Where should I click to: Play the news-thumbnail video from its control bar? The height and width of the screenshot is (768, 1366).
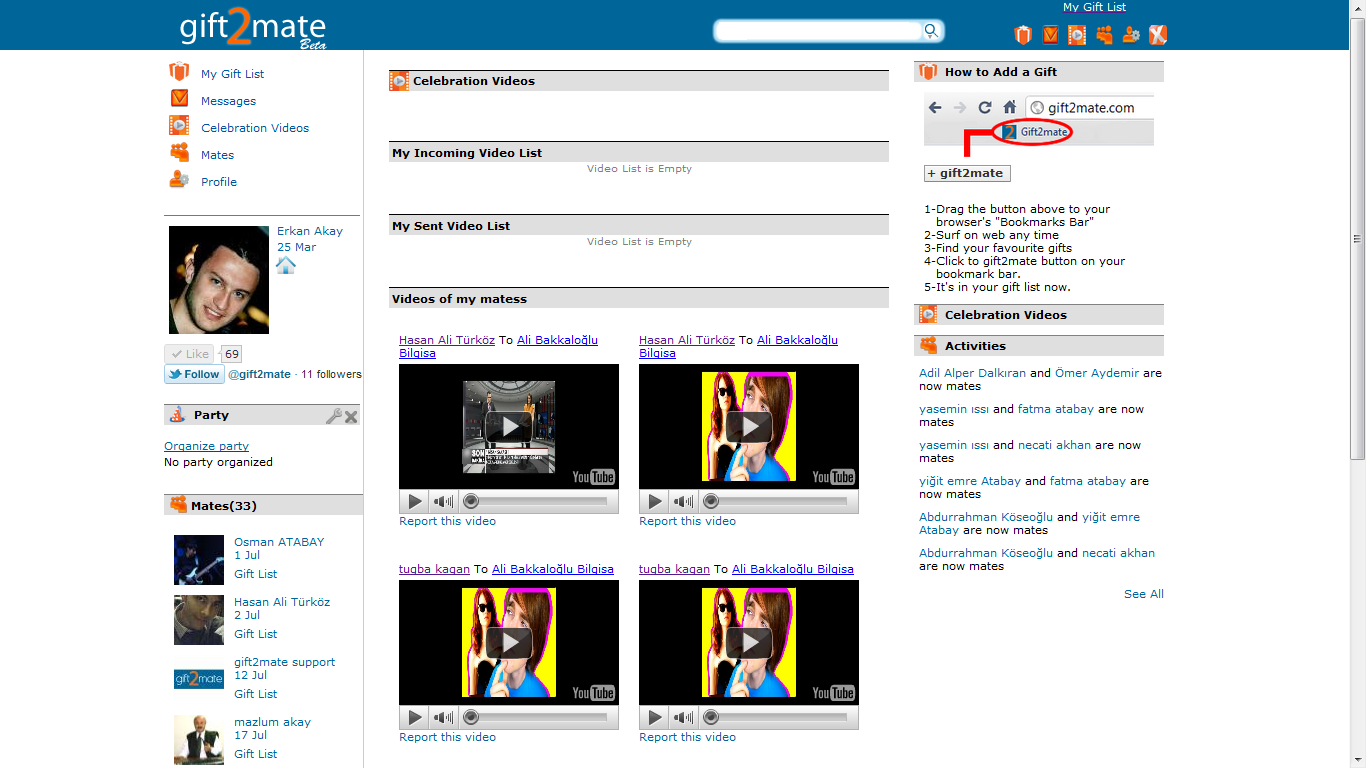coord(415,502)
